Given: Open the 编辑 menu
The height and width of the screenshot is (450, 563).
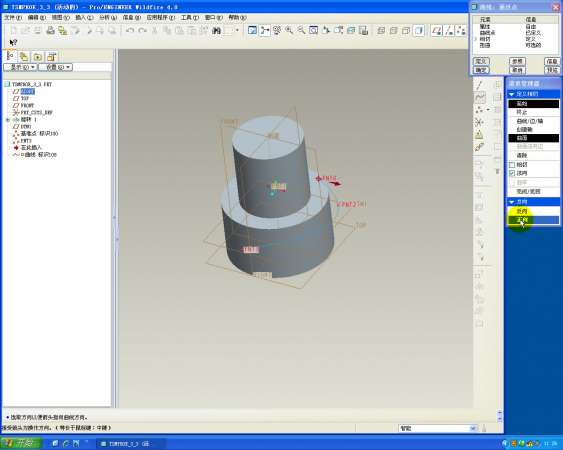Looking at the screenshot, I should pos(37,17).
